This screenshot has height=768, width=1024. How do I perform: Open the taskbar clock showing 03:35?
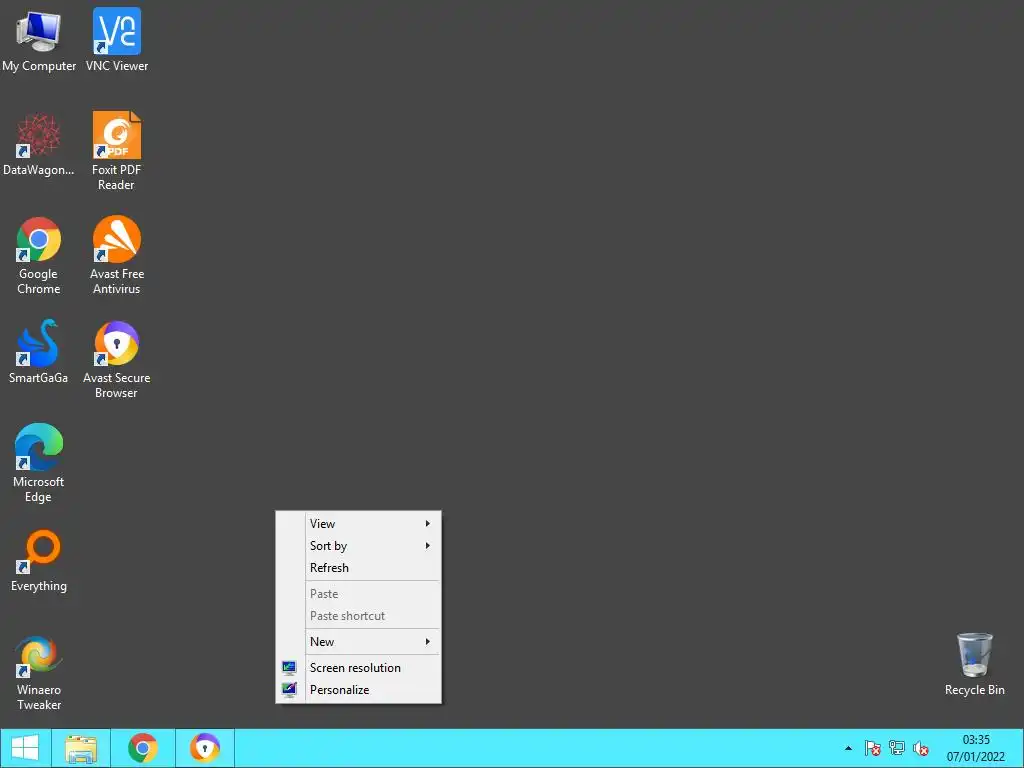click(x=976, y=748)
